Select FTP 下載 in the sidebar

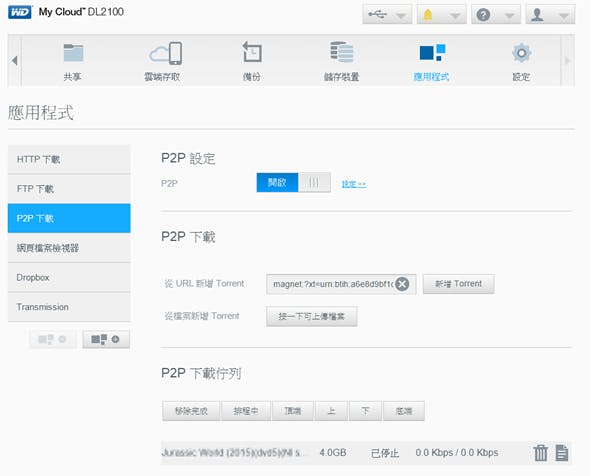69,189
